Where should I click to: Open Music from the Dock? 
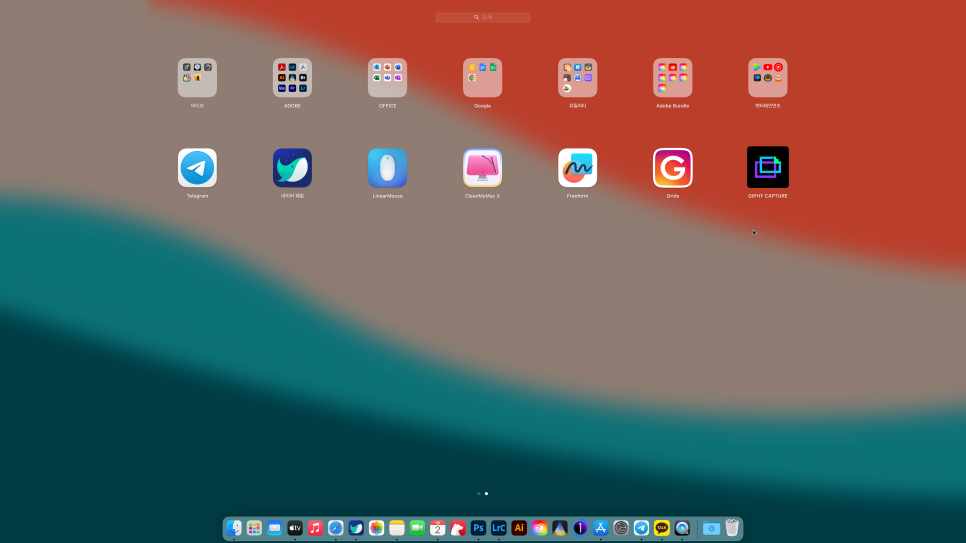(x=315, y=528)
